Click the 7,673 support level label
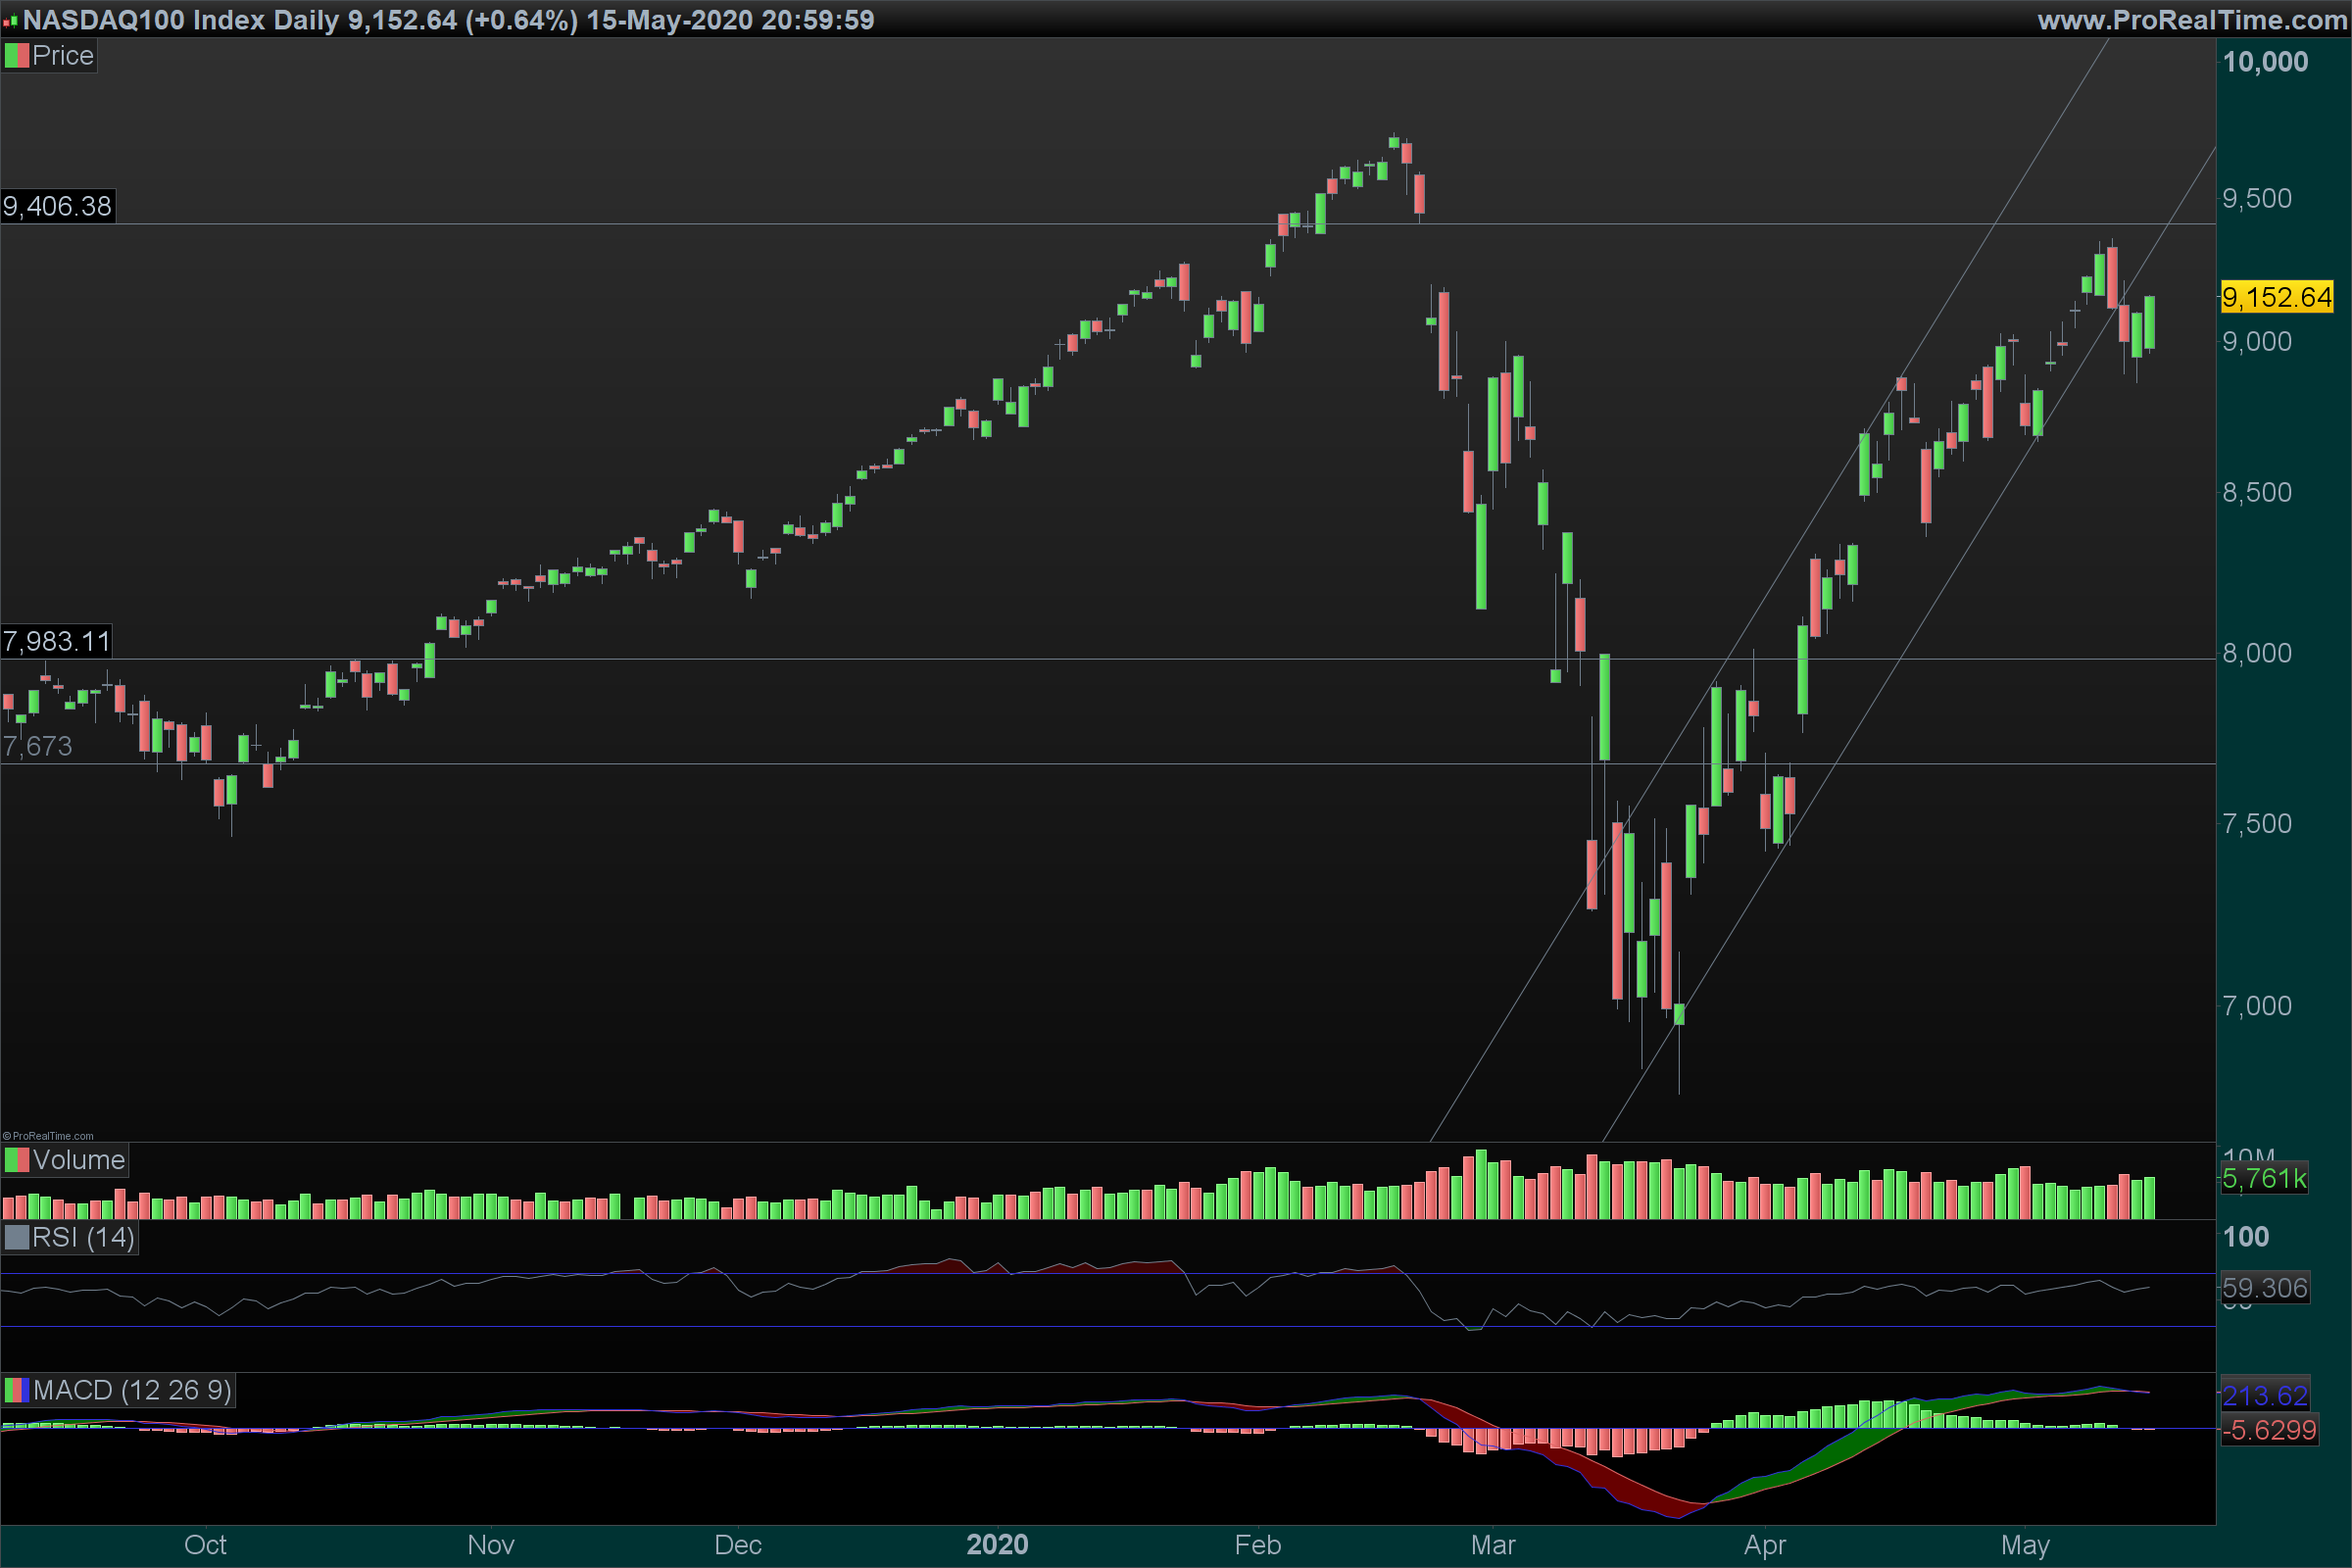 37,746
